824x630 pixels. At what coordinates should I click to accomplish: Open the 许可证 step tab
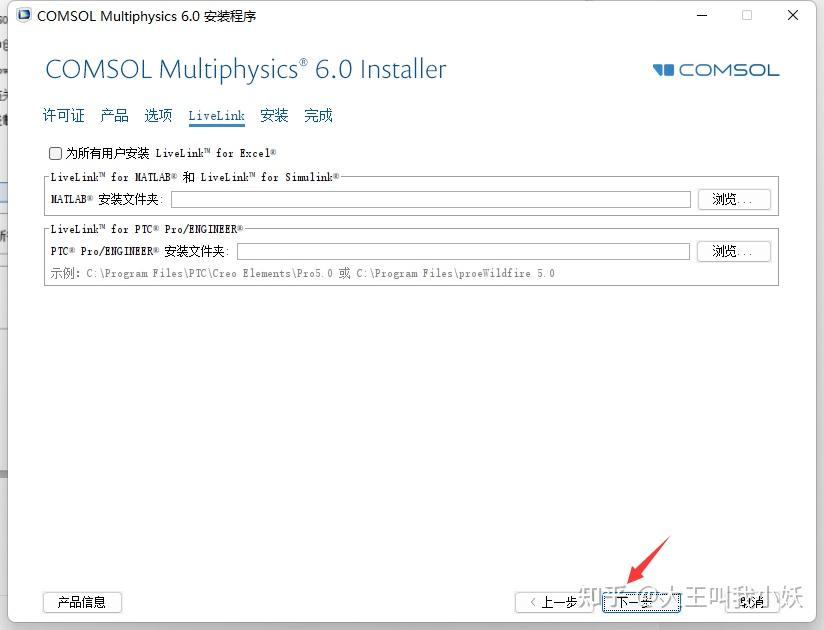pyautogui.click(x=64, y=115)
